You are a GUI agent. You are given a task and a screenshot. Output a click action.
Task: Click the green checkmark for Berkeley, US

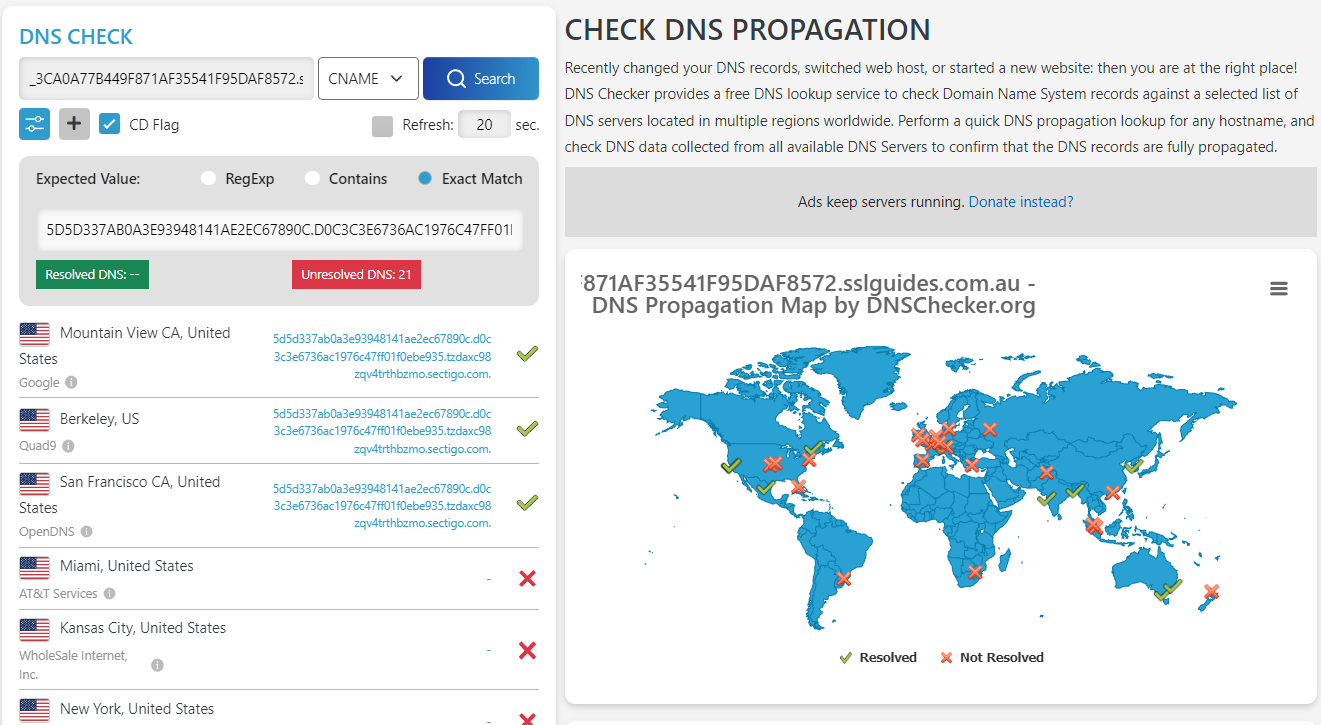527,428
